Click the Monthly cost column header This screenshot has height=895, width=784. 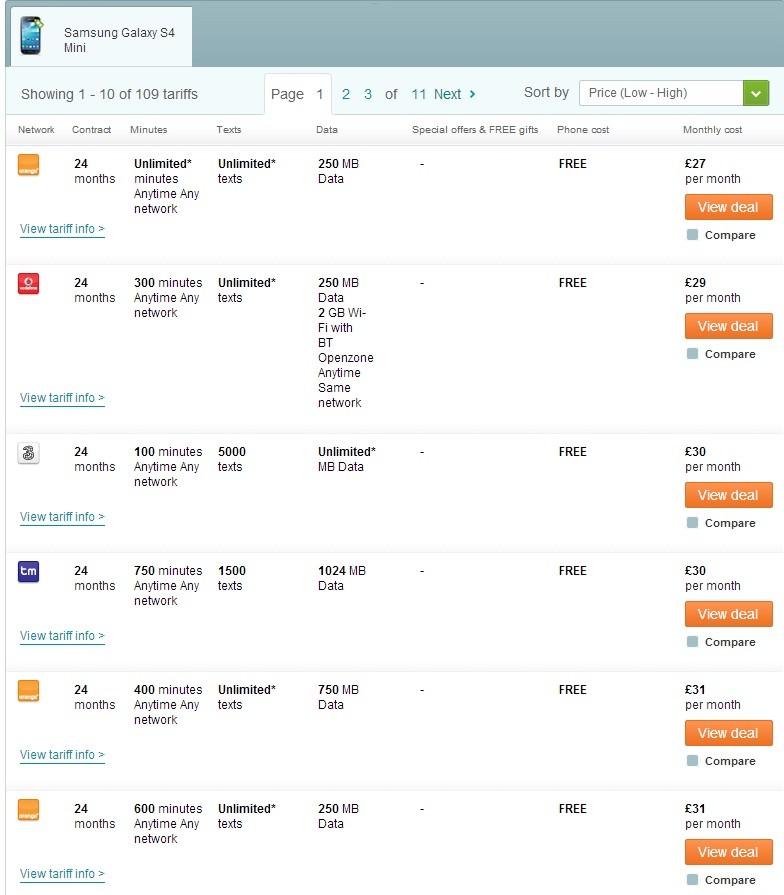[713, 130]
